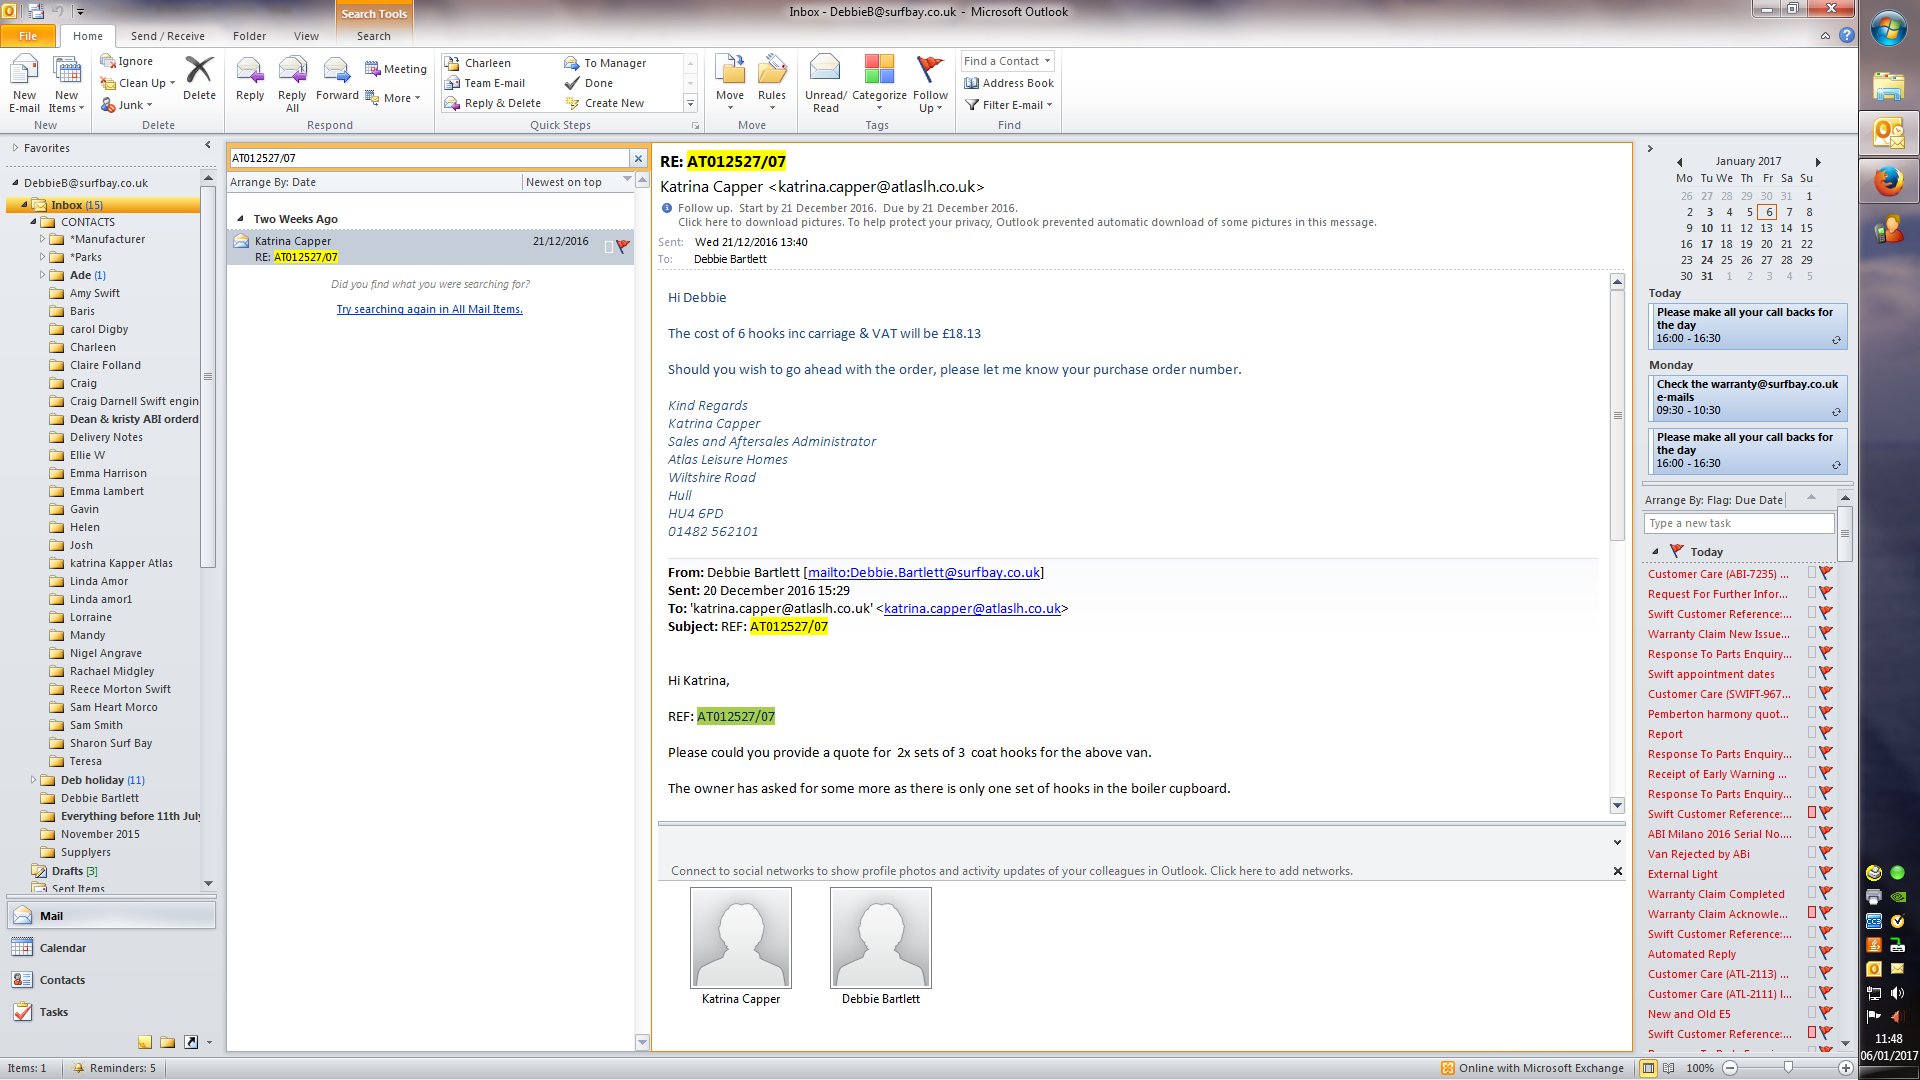Toggle the flag on Katrina Capper's message
The height and width of the screenshot is (1080, 1920).
623,246
